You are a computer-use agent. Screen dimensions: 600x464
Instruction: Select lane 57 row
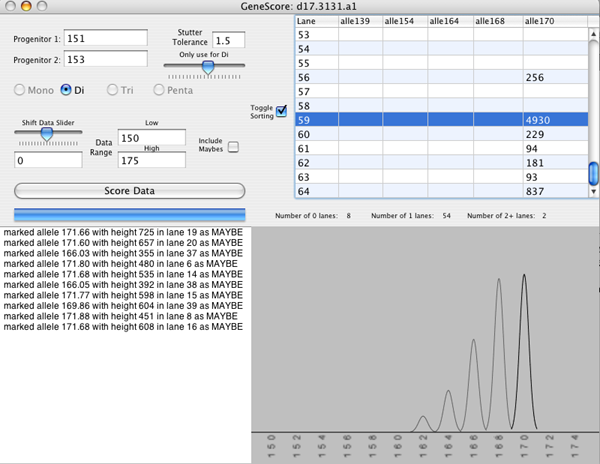pos(442,91)
